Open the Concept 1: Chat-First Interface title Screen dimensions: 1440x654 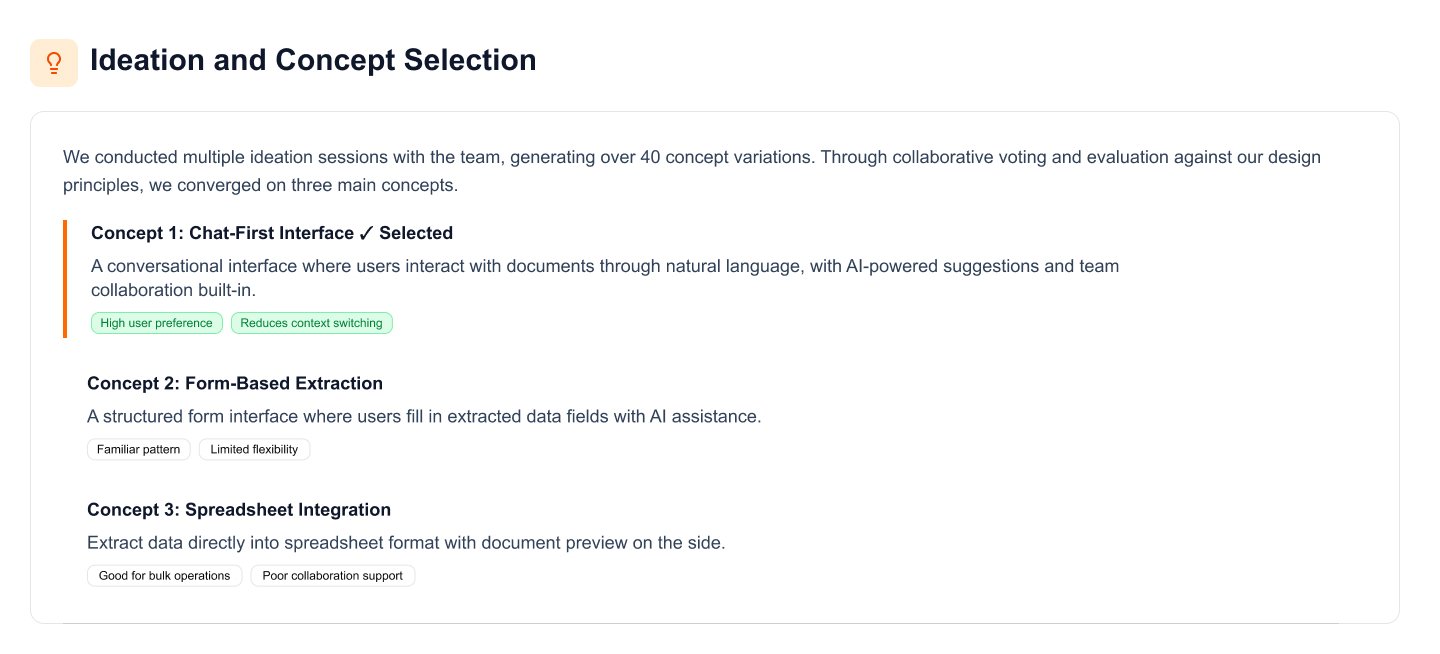(222, 233)
